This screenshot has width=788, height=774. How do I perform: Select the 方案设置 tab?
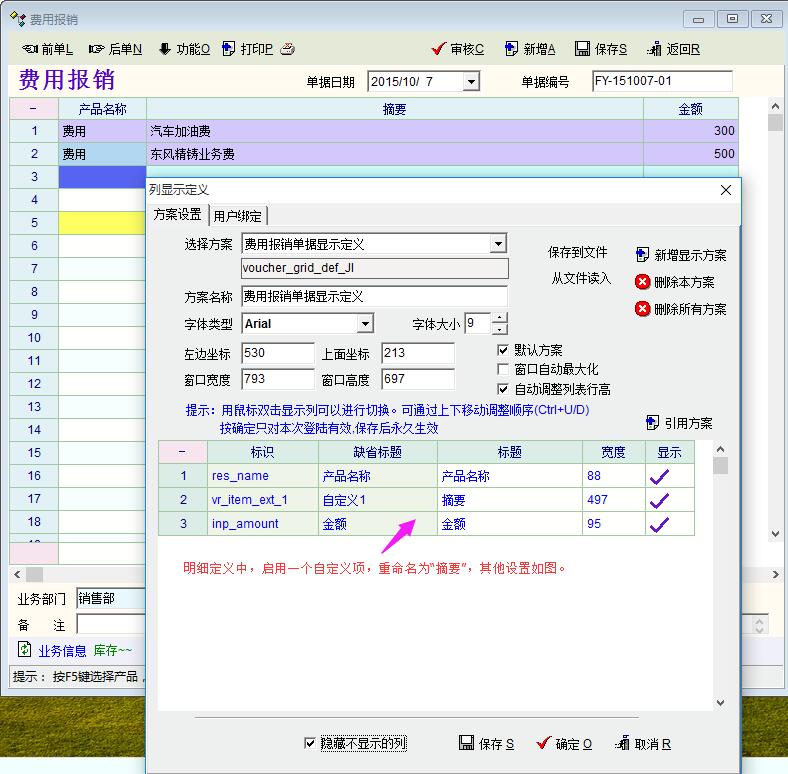click(177, 214)
